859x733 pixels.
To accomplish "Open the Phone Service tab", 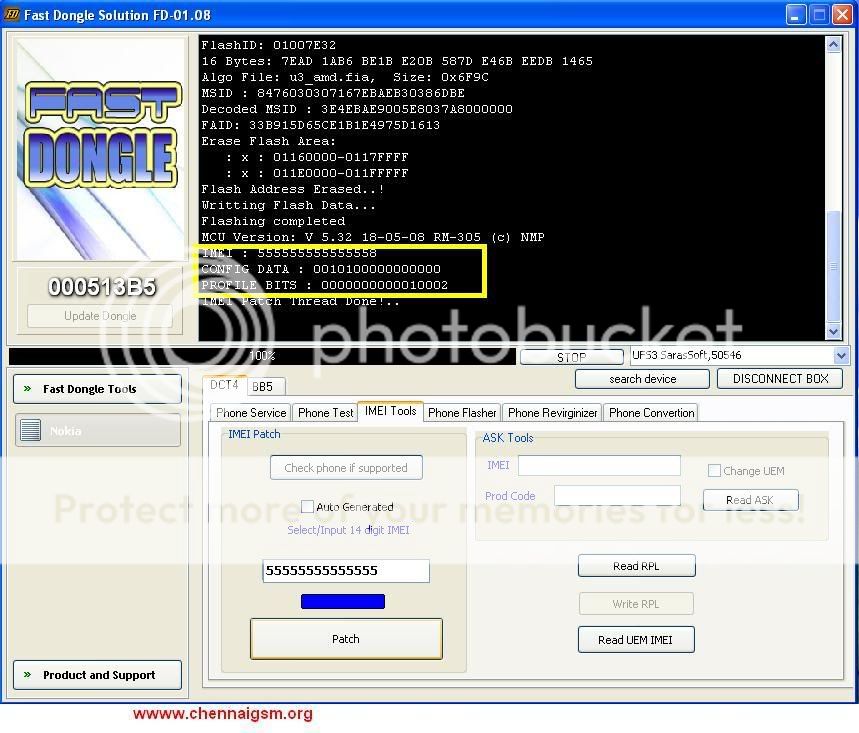I will tap(251, 413).
